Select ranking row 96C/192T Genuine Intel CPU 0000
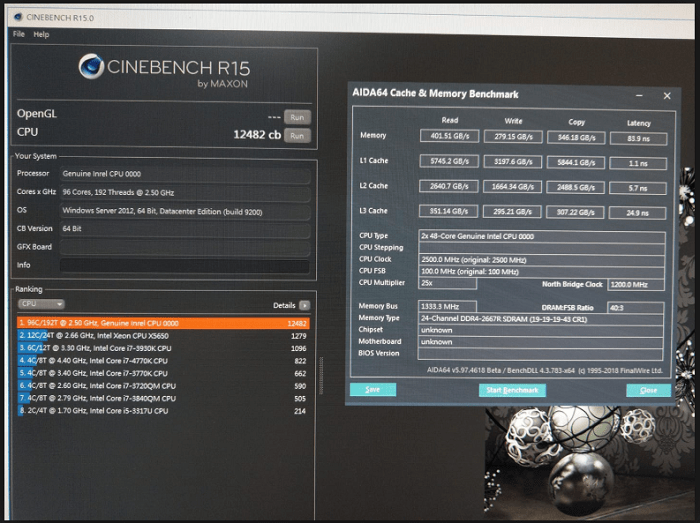Viewport: 700px width, 523px height. 163,323
